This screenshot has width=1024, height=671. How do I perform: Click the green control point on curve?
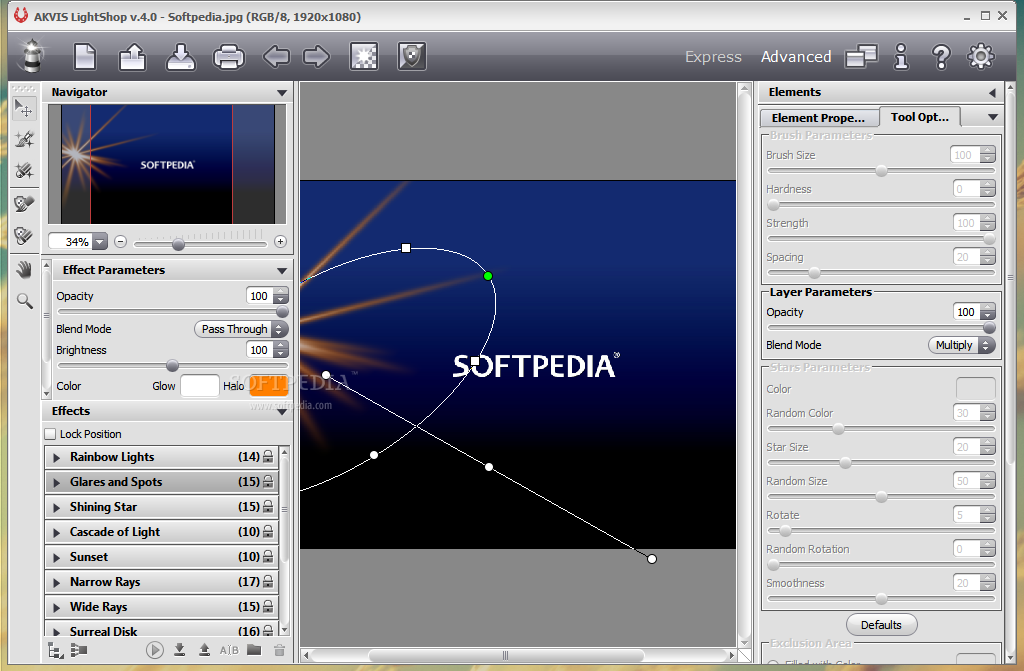point(488,276)
